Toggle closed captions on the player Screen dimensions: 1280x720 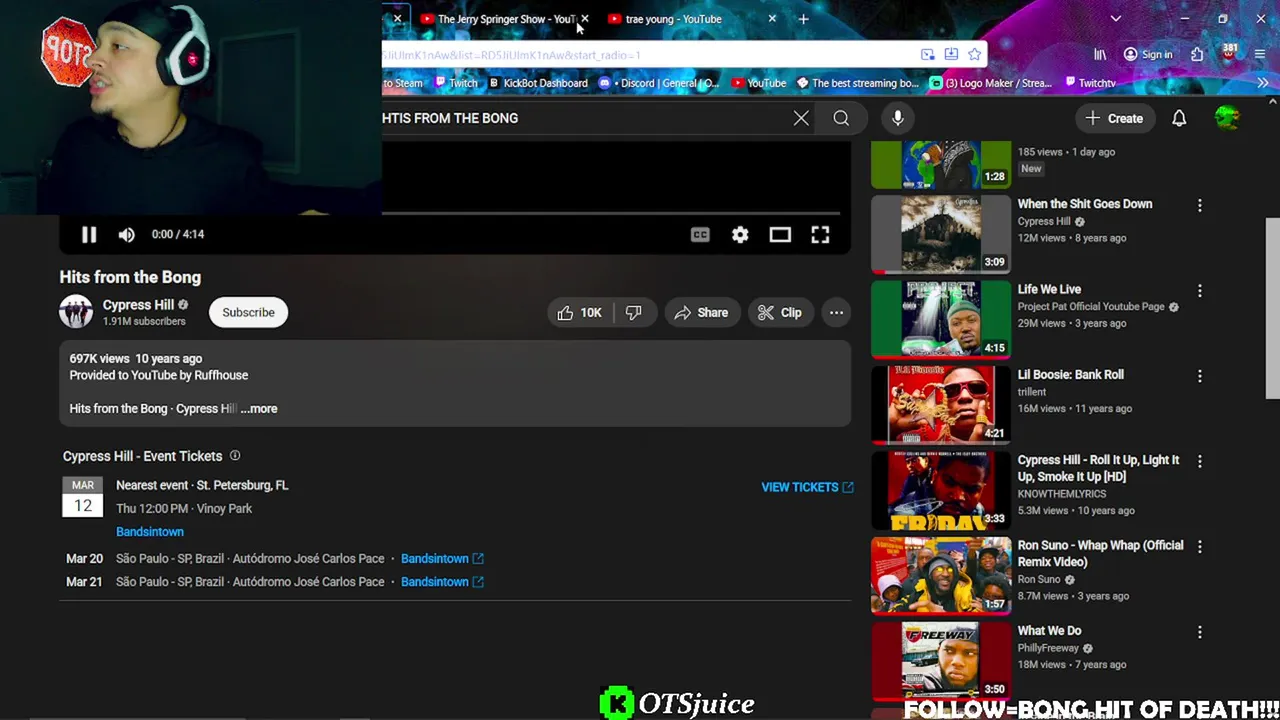click(700, 234)
